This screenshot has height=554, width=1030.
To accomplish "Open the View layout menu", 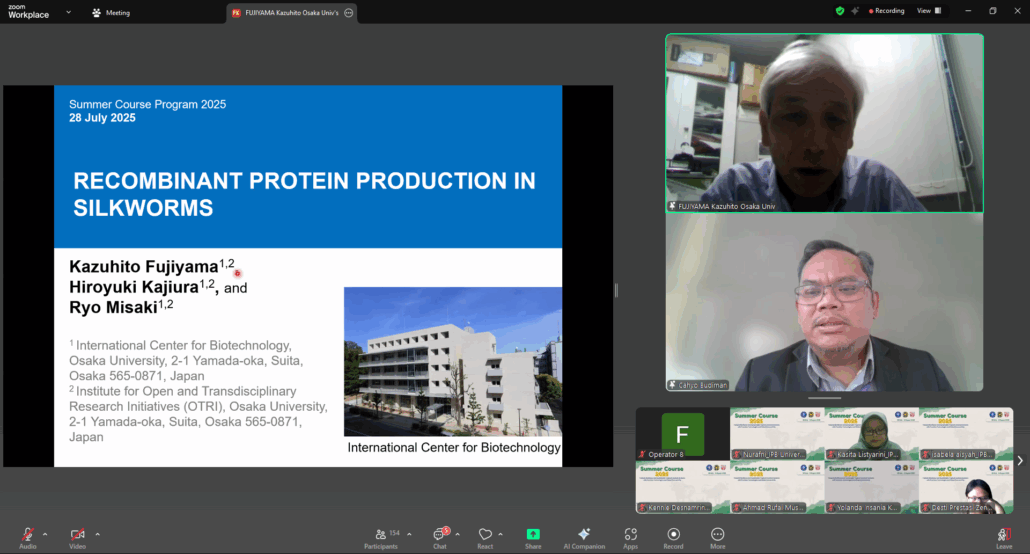I will [x=927, y=11].
